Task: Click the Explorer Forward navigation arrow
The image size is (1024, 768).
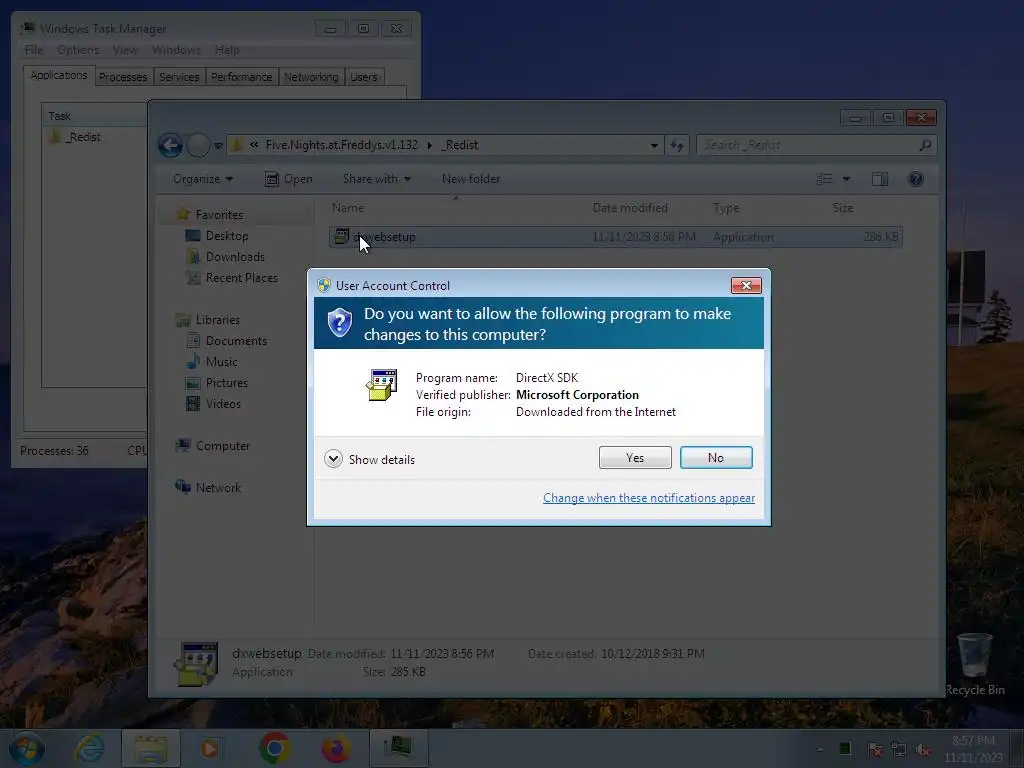Action: 198,145
